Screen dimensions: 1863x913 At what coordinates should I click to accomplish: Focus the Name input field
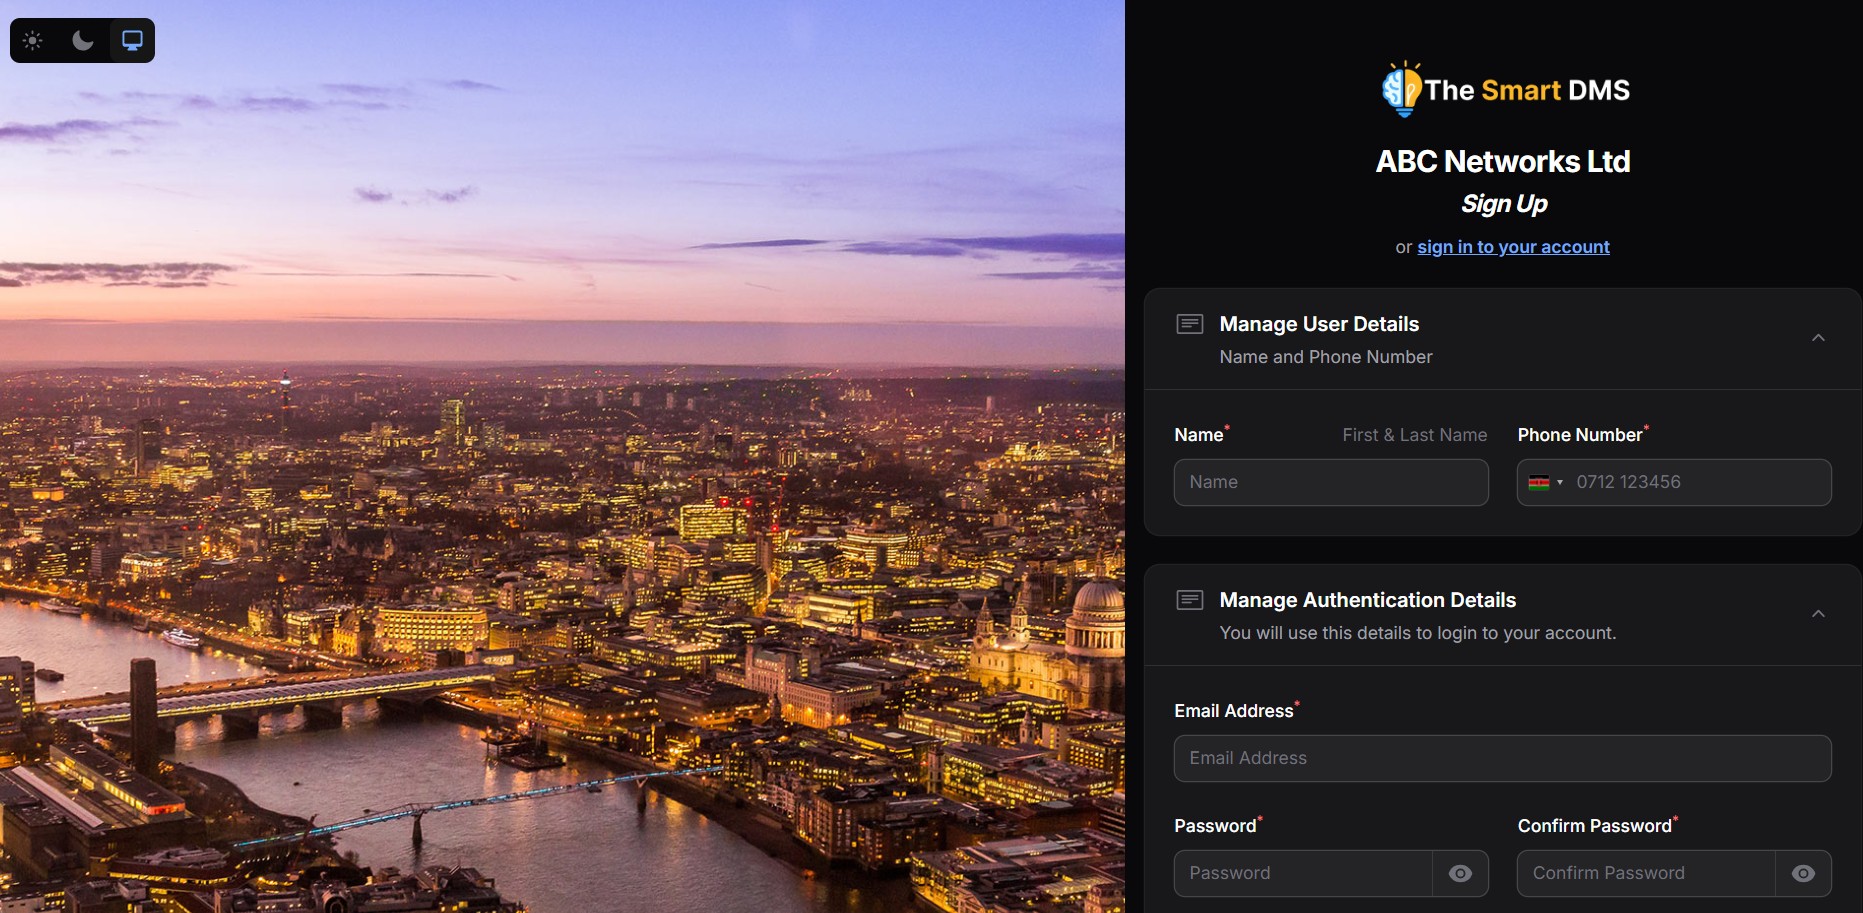pos(1330,483)
